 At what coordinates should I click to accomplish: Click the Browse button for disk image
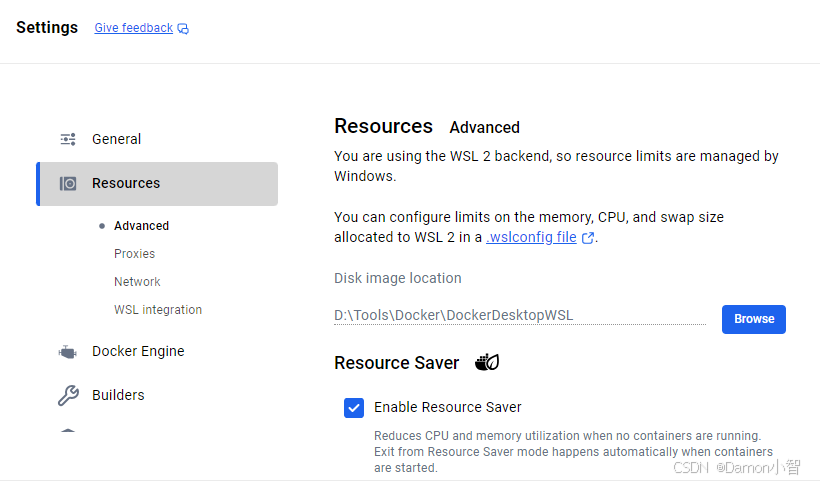coord(753,319)
